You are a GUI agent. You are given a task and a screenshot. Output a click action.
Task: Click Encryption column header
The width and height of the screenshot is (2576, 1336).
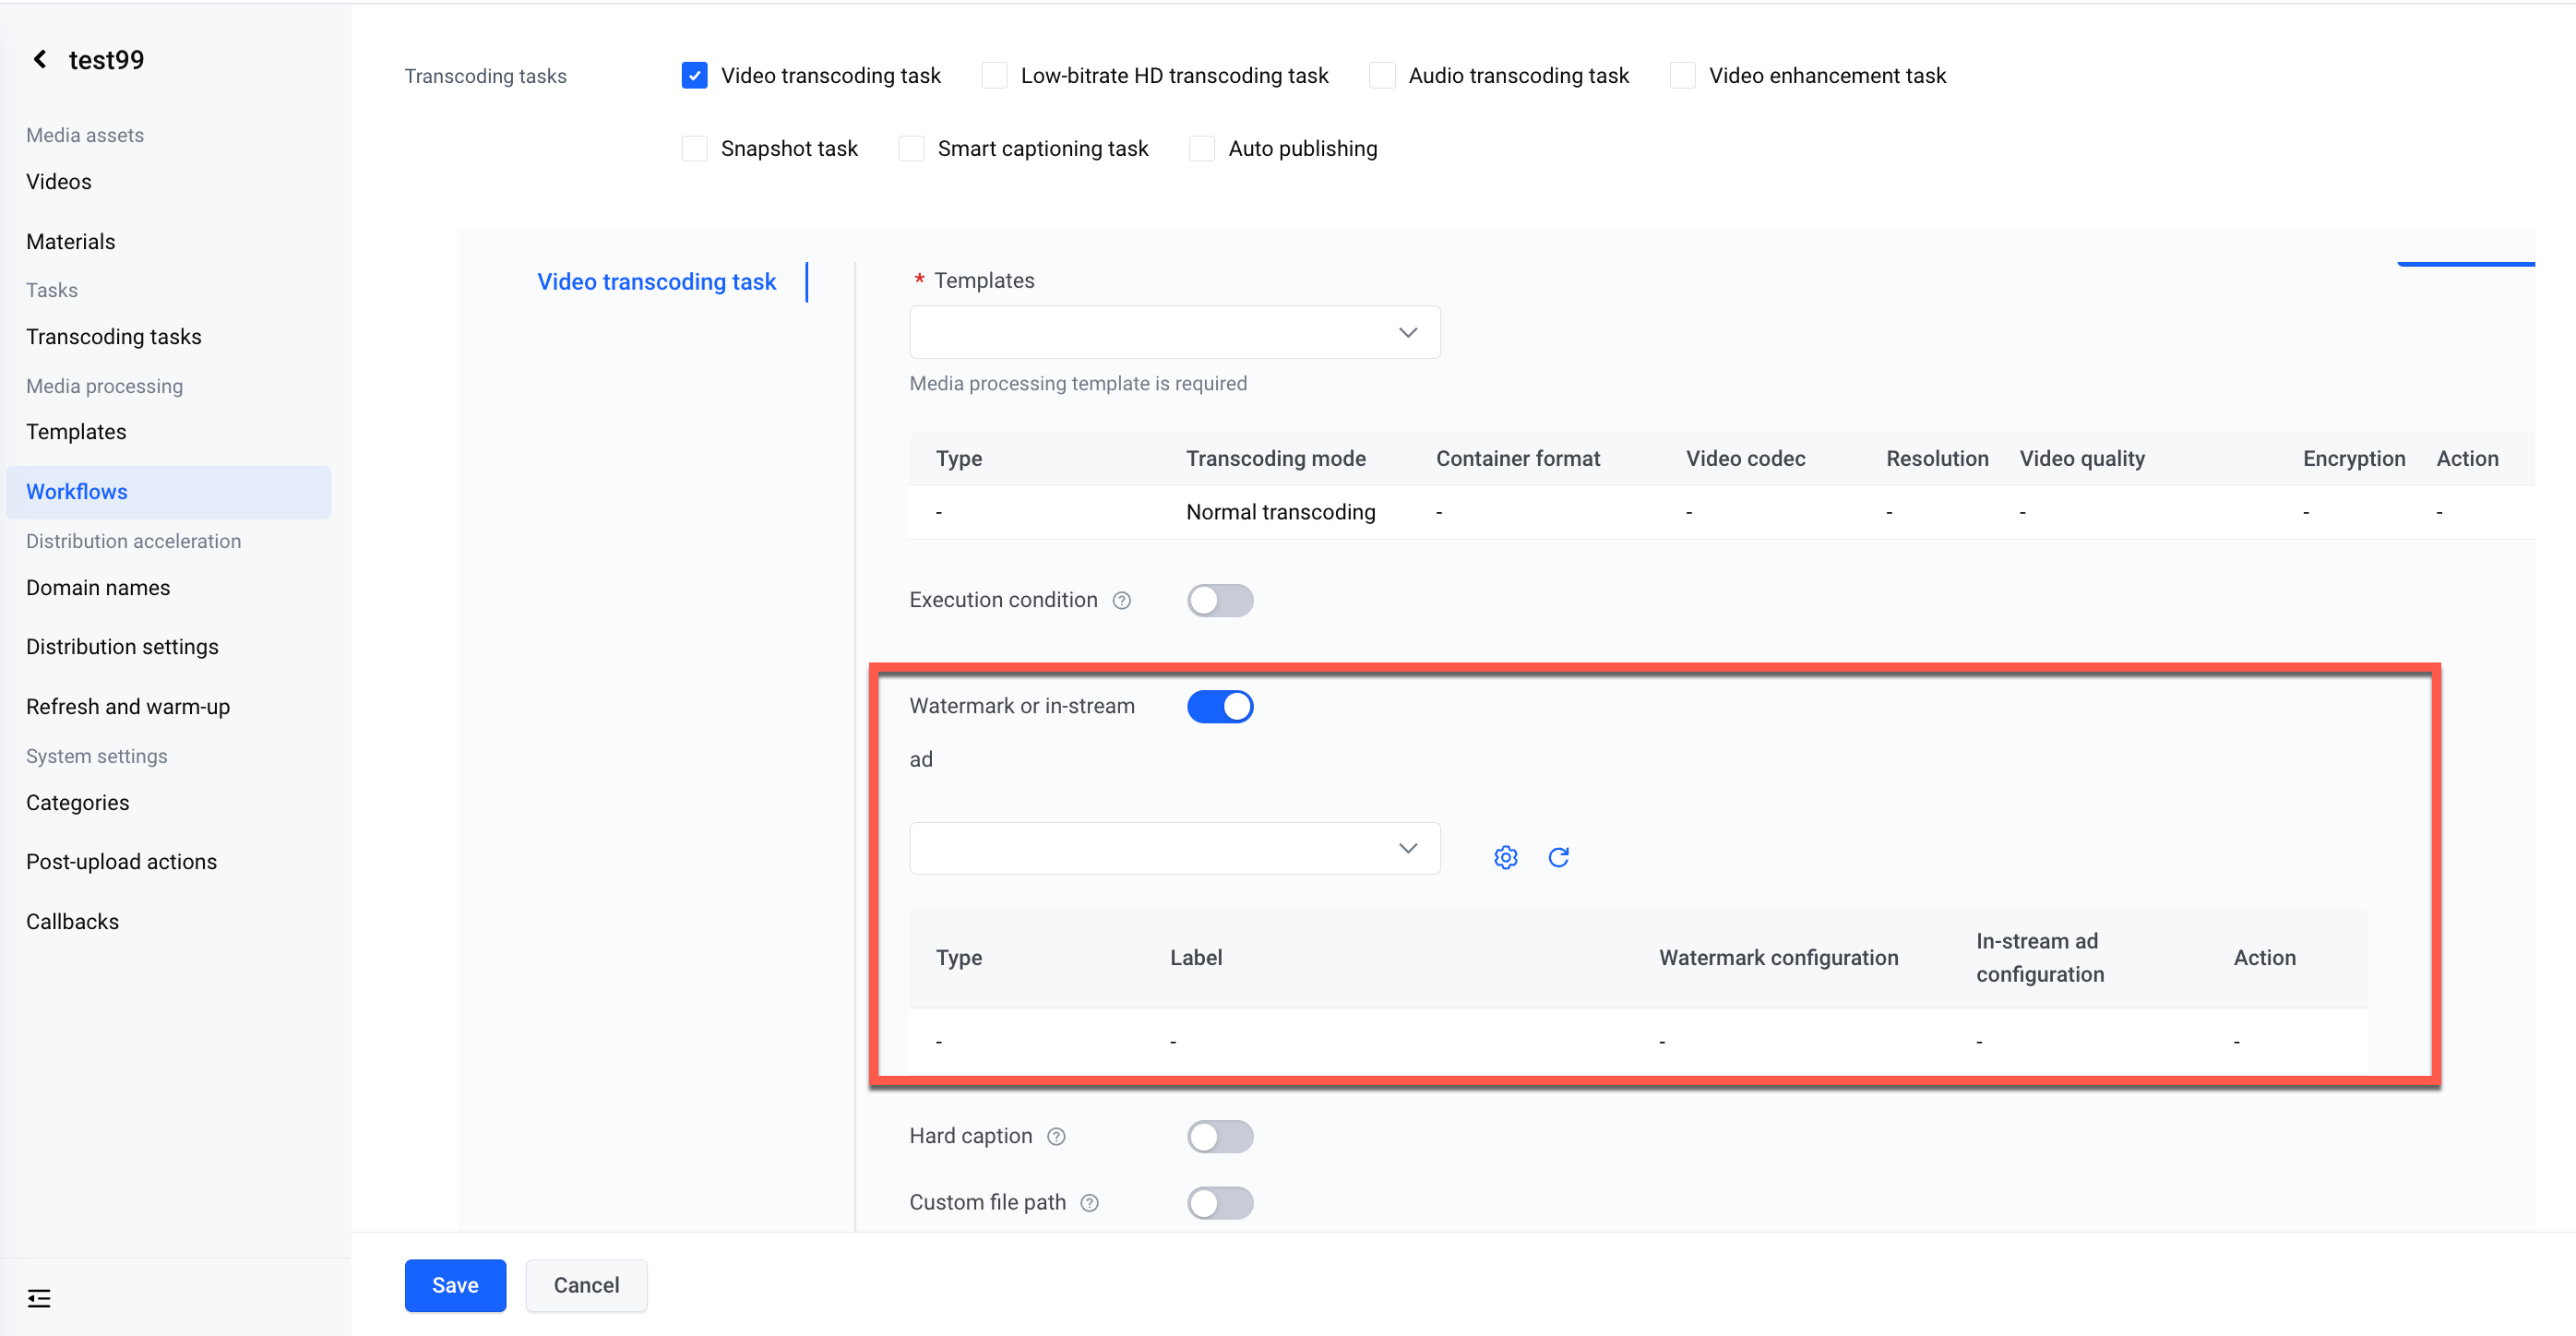pos(2354,459)
